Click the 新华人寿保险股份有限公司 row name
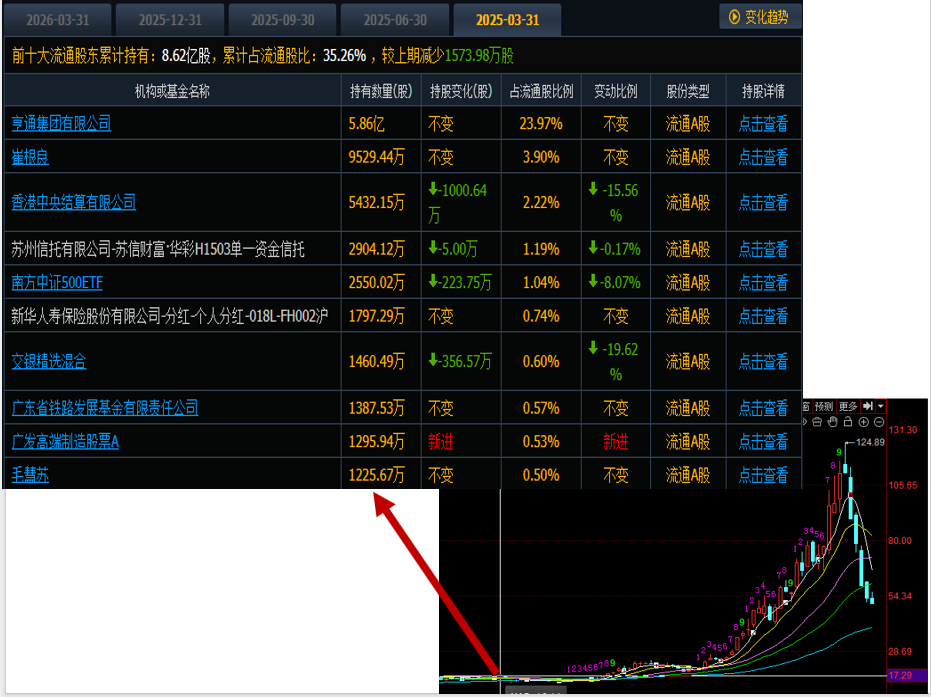Image resolution: width=931 pixels, height=697 pixels. click(169, 316)
